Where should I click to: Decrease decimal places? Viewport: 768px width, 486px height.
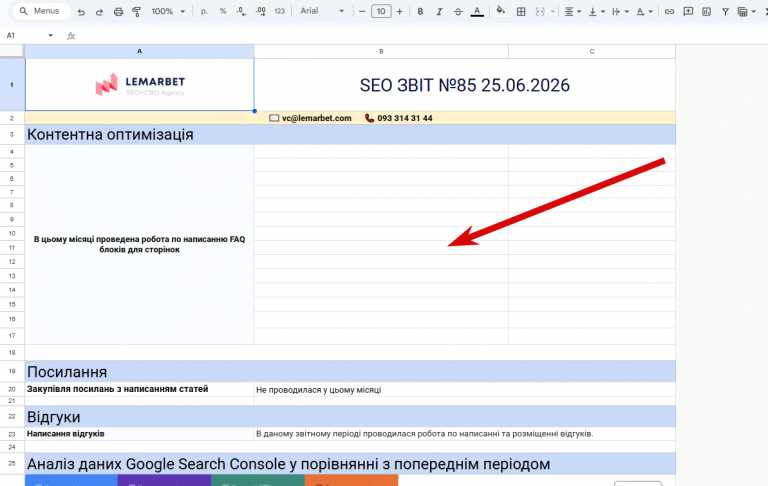point(241,11)
